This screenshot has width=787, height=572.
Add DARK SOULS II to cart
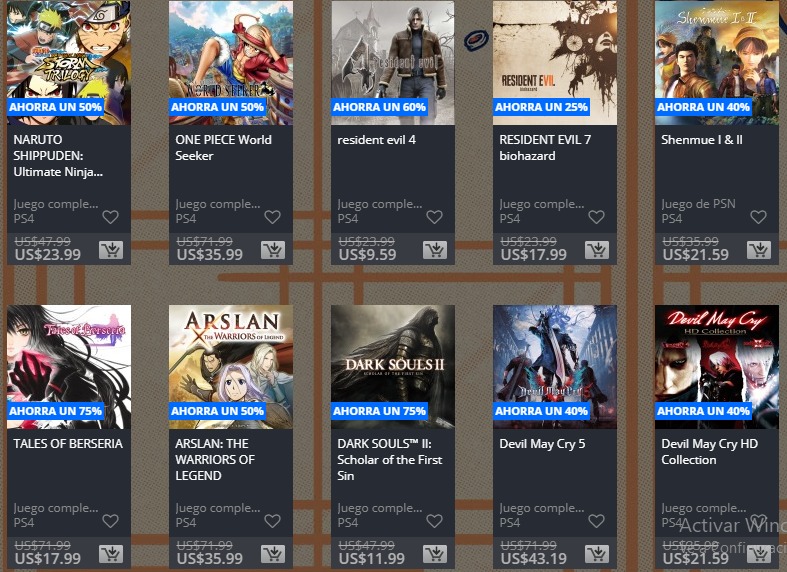[435, 553]
